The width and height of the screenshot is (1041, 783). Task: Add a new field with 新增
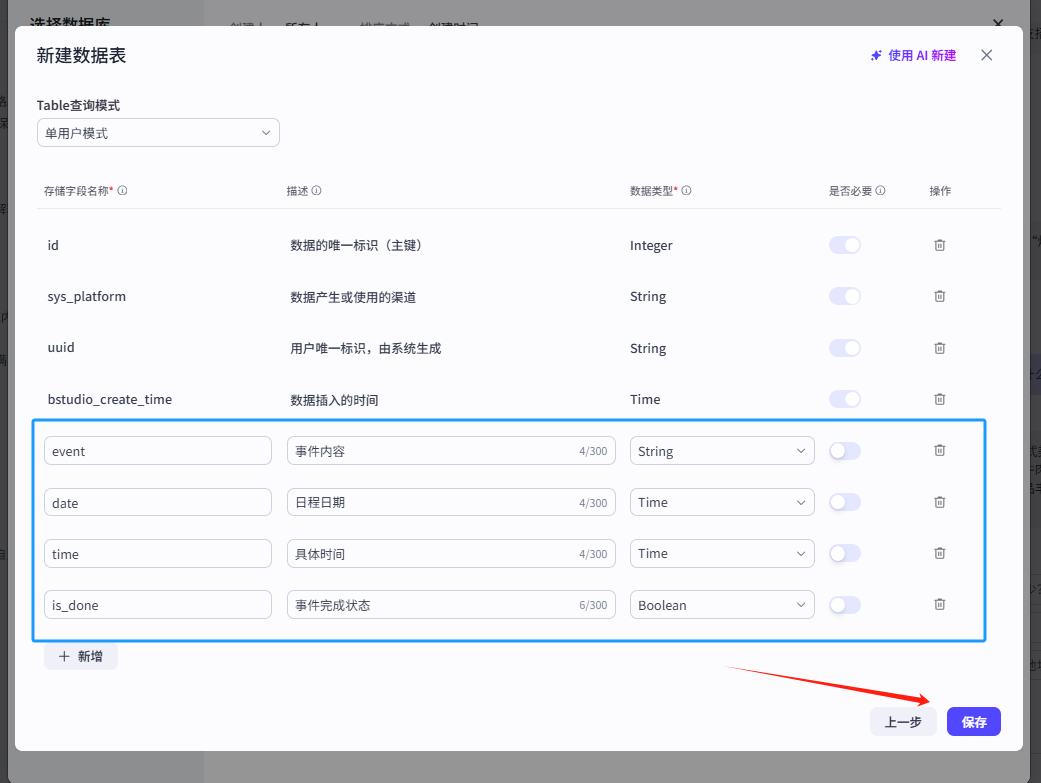[81, 656]
